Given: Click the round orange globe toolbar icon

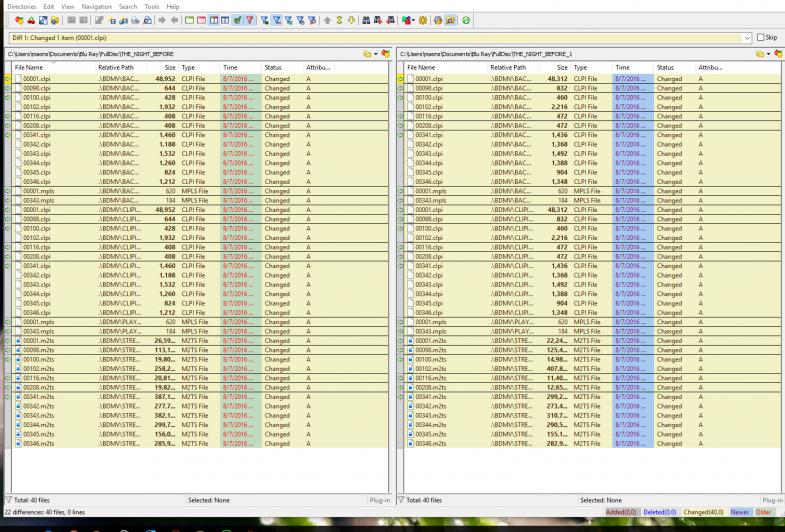Looking at the screenshot, I should (x=438, y=21).
